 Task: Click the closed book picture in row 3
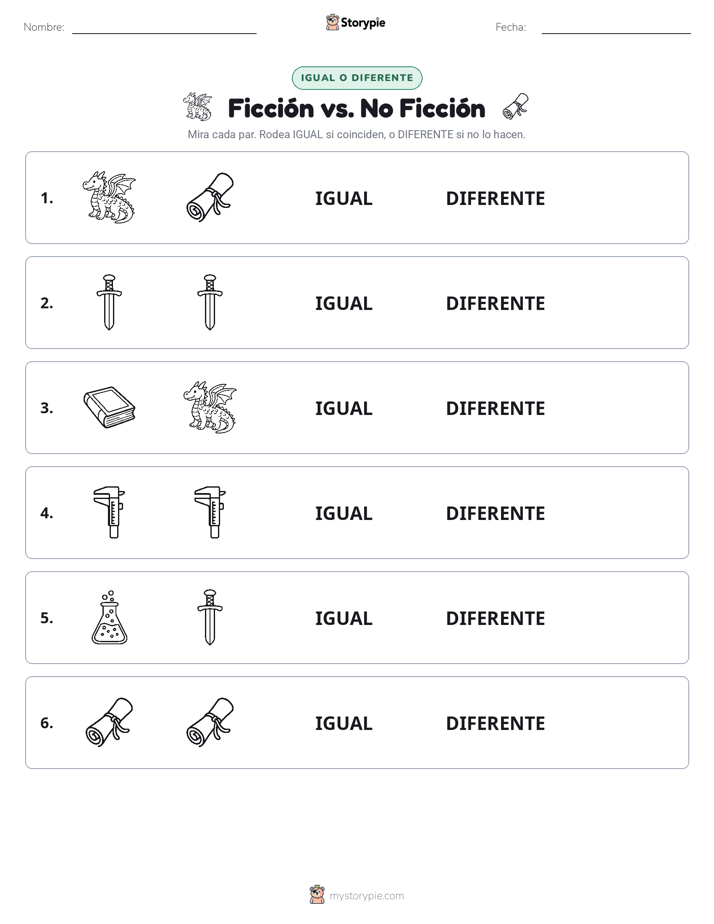(x=109, y=407)
